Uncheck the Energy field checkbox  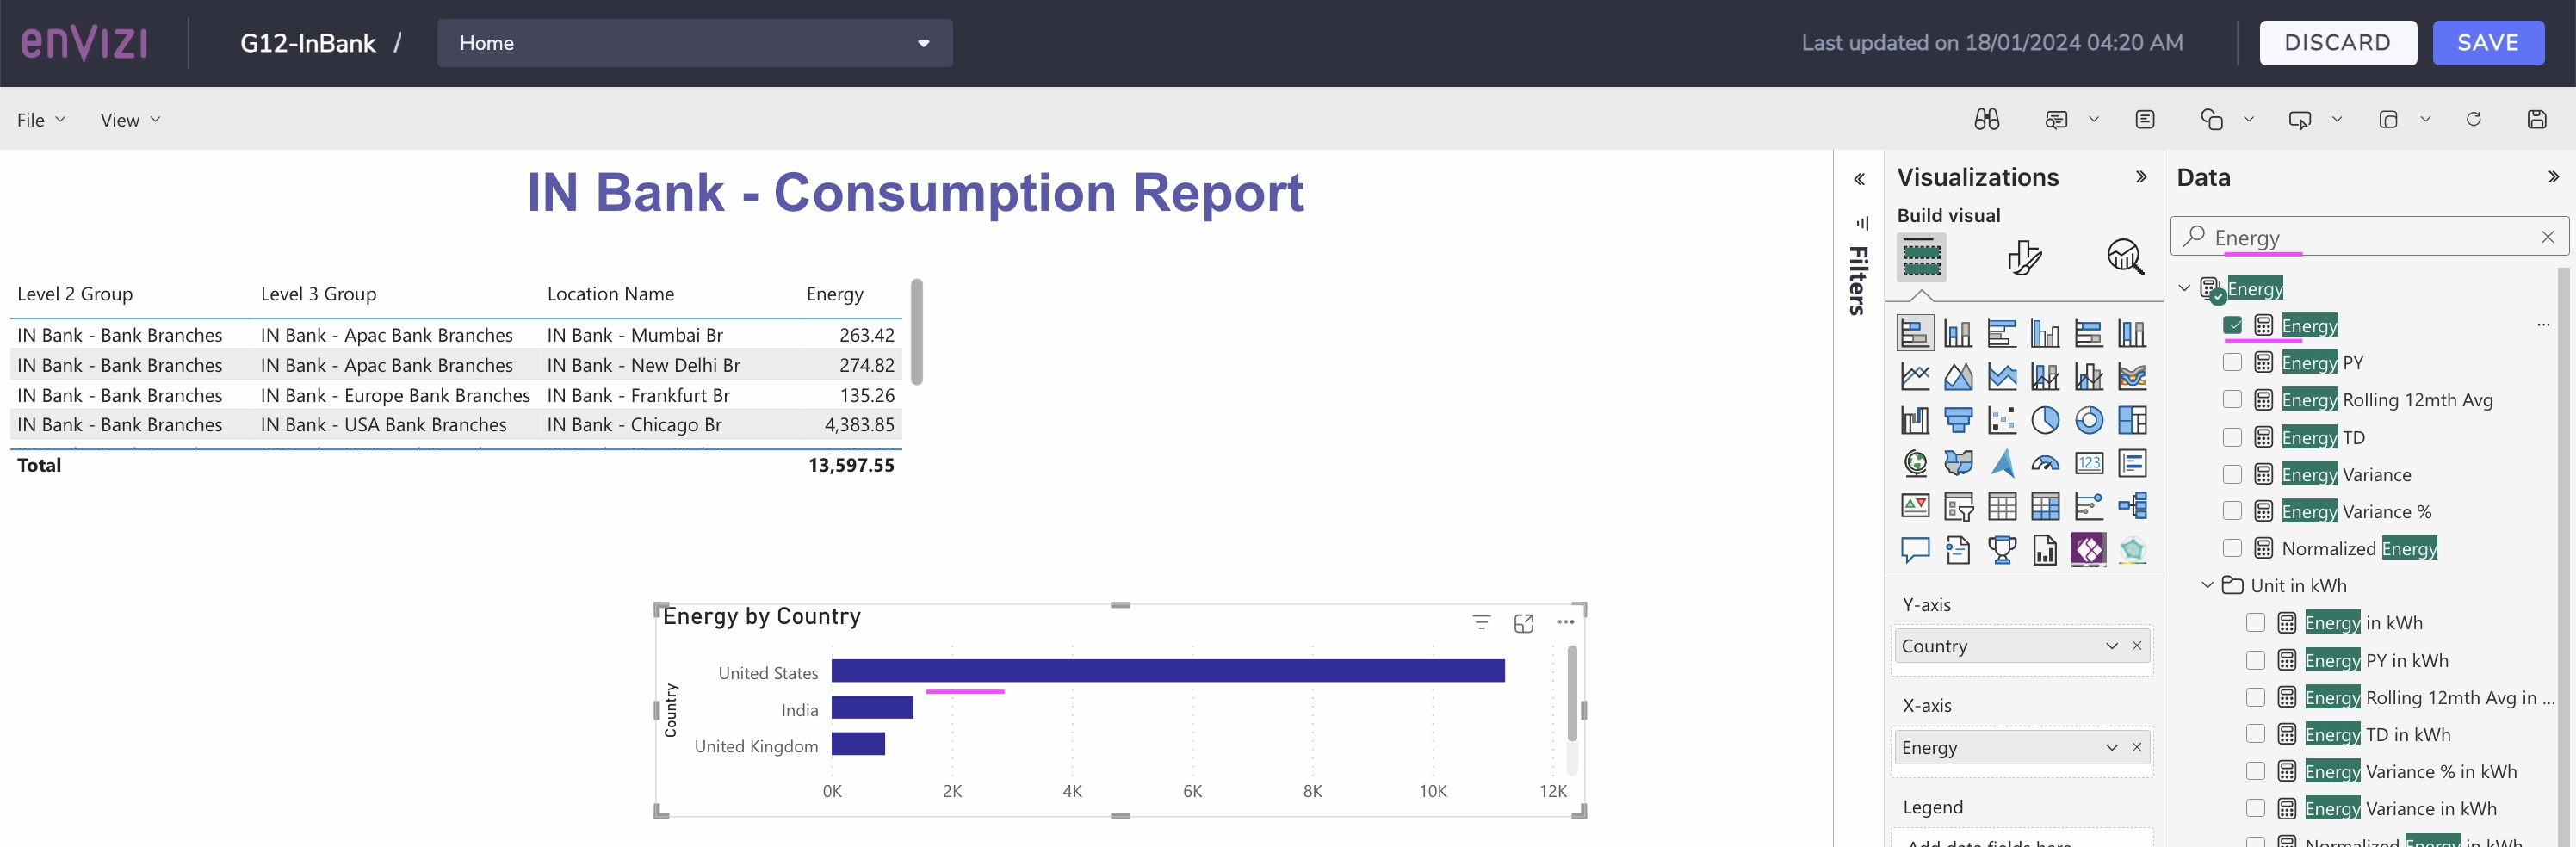coord(2232,325)
